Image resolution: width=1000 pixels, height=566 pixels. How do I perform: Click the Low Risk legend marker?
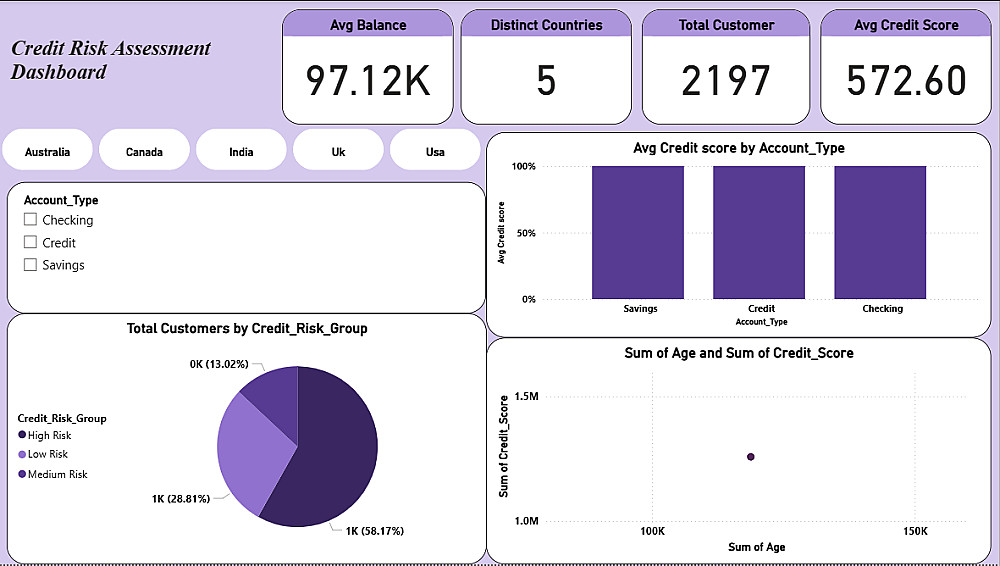click(x=22, y=454)
